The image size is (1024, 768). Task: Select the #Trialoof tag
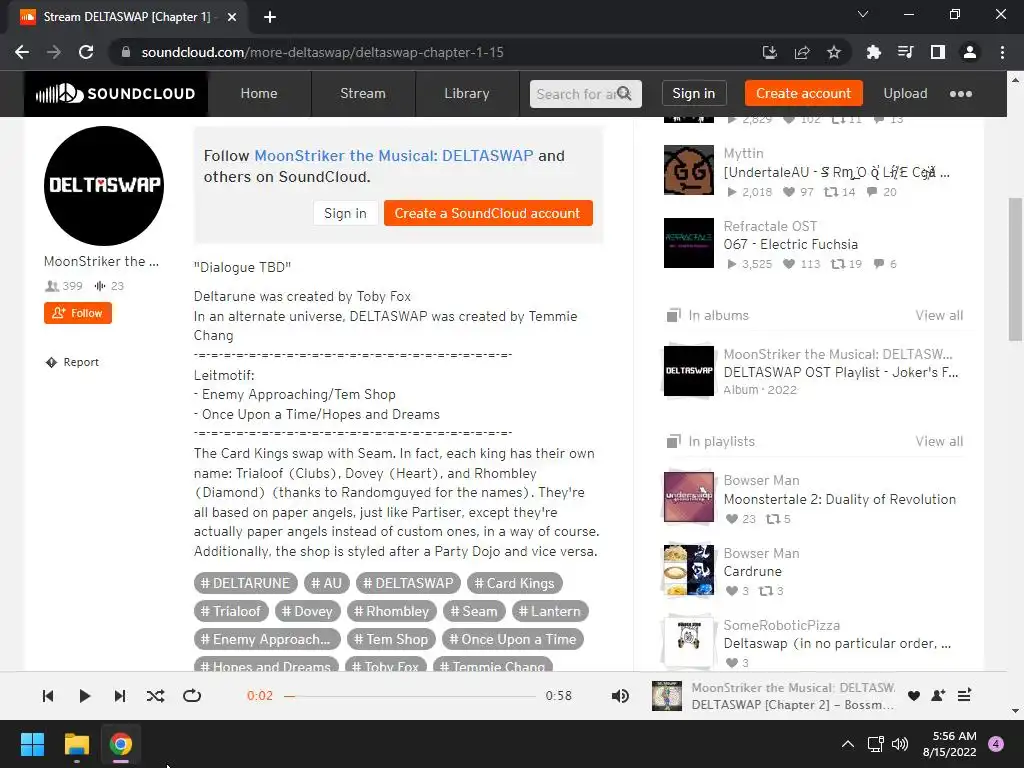point(231,611)
